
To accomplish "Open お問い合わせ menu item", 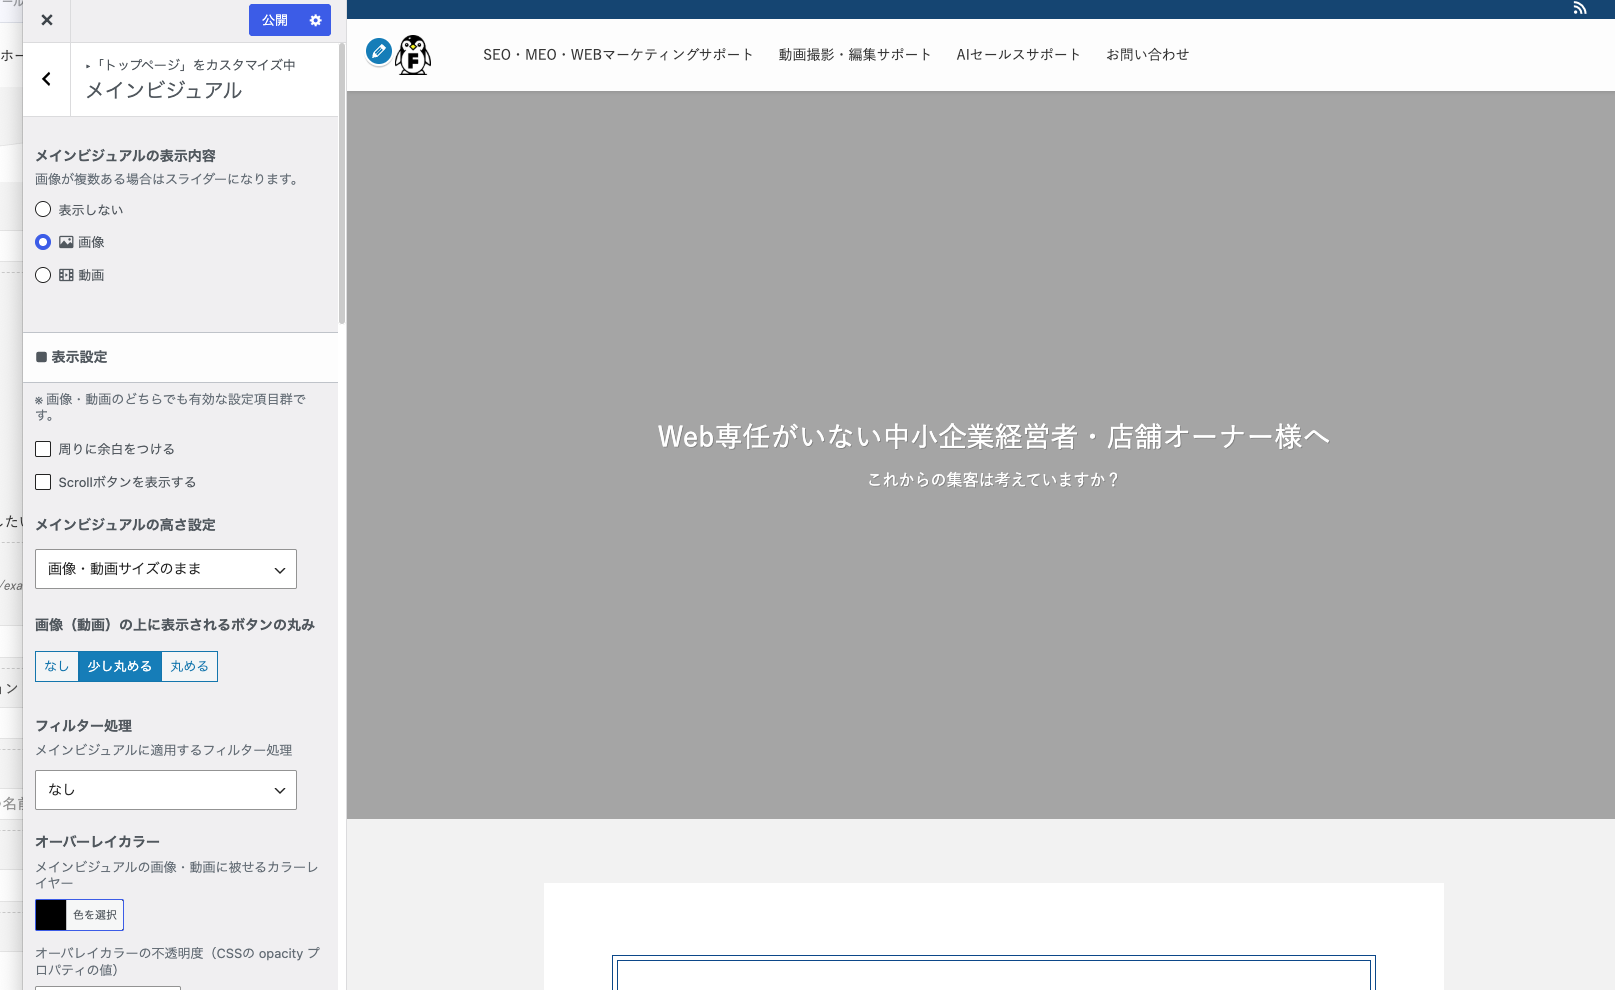I will click(x=1148, y=55).
